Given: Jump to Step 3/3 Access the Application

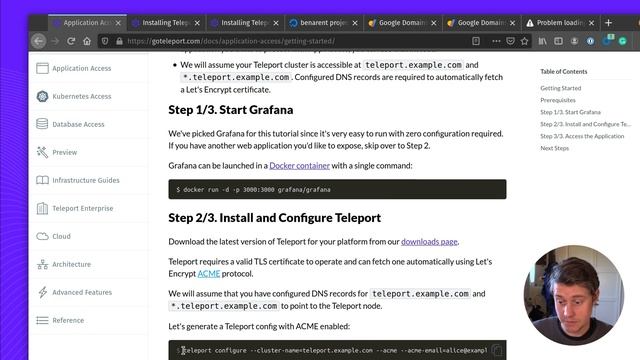Looking at the screenshot, I should click(x=582, y=136).
